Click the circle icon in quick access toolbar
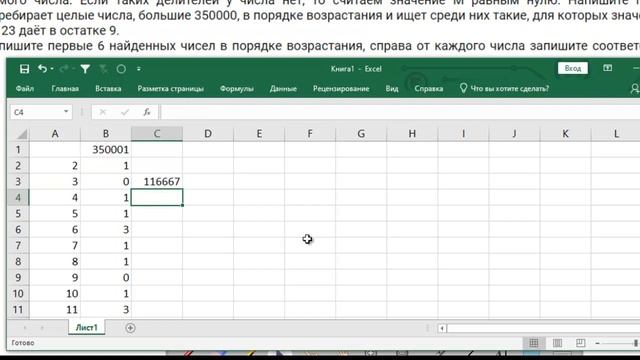The image size is (640, 360). 121,69
